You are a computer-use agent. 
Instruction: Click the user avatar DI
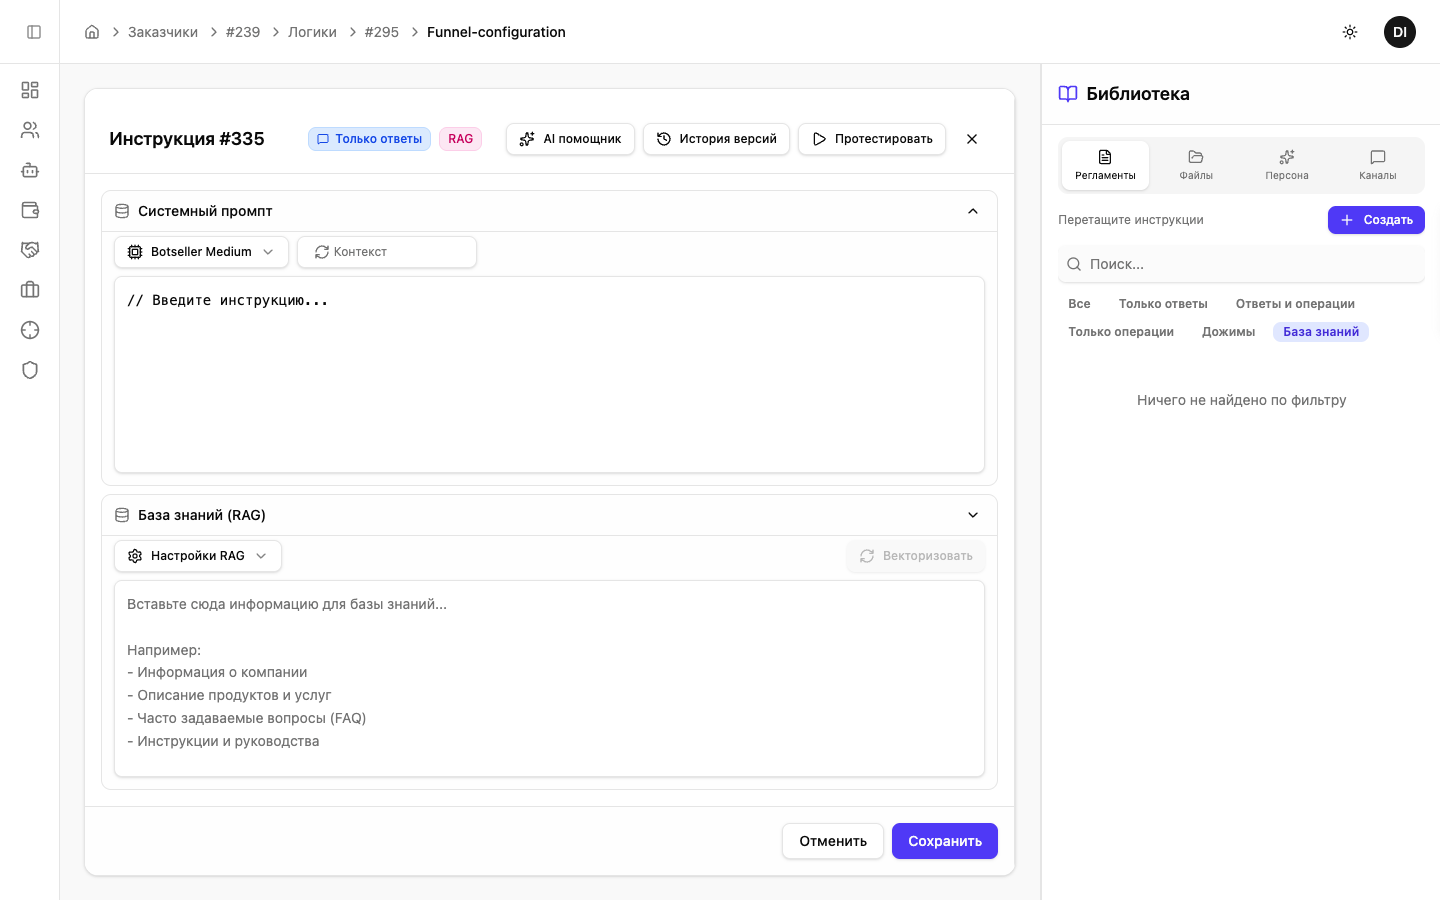point(1399,32)
